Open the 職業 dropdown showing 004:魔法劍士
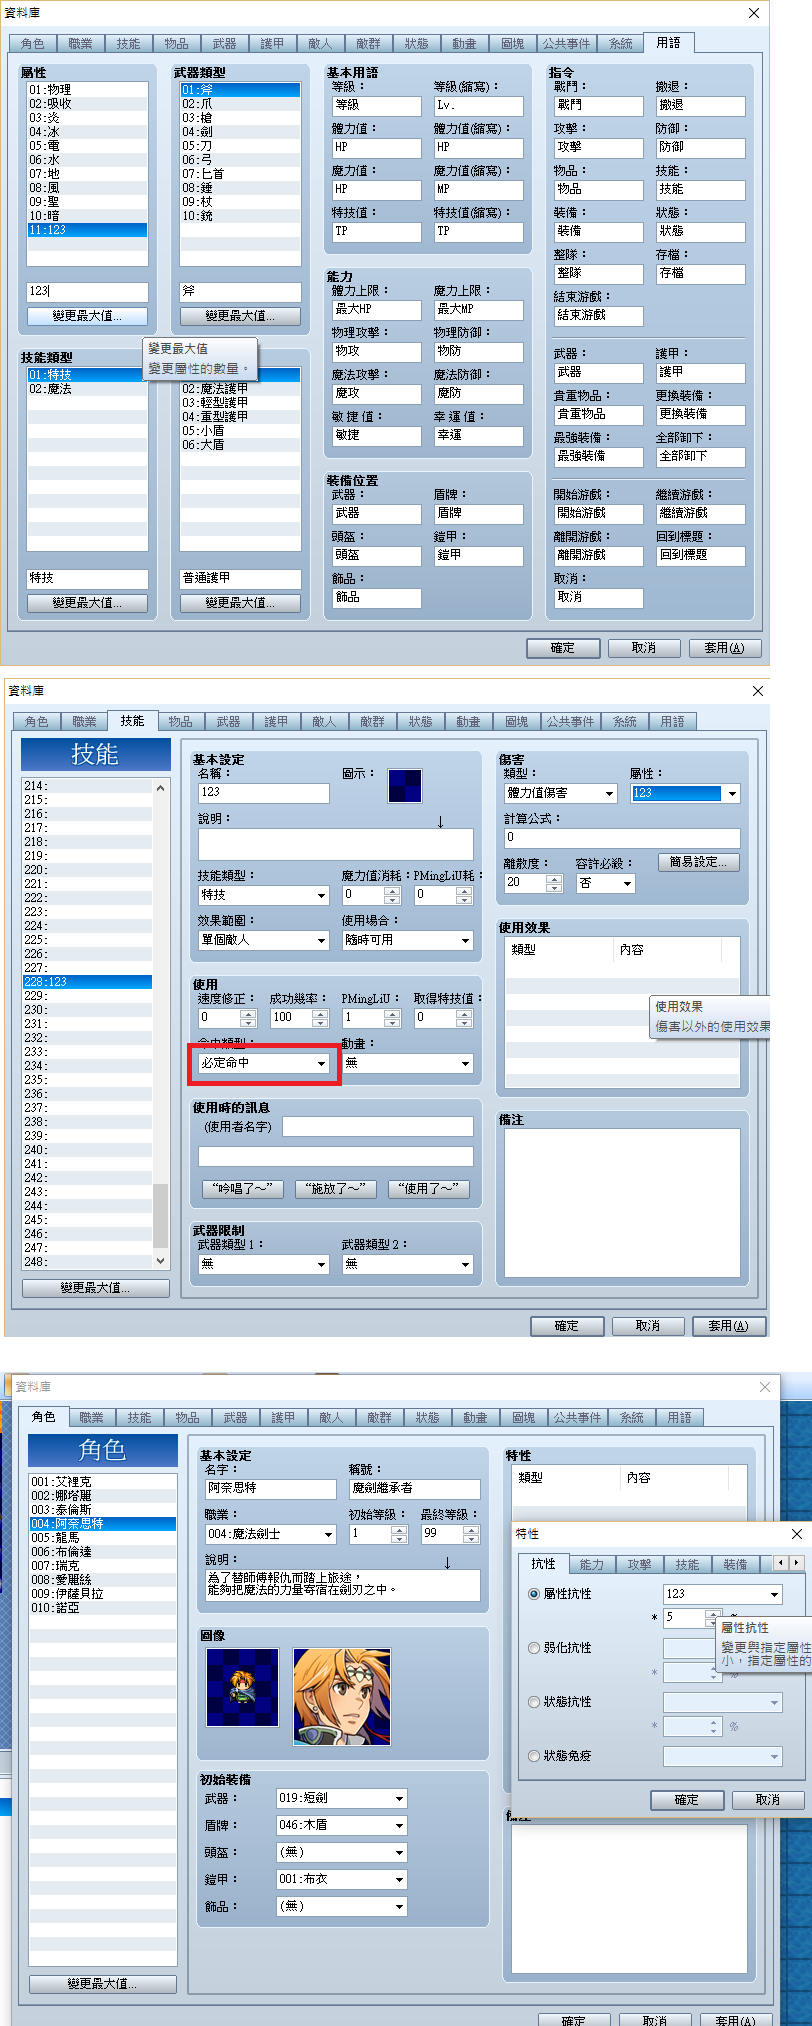The height and width of the screenshot is (2026, 812). click(x=271, y=1534)
